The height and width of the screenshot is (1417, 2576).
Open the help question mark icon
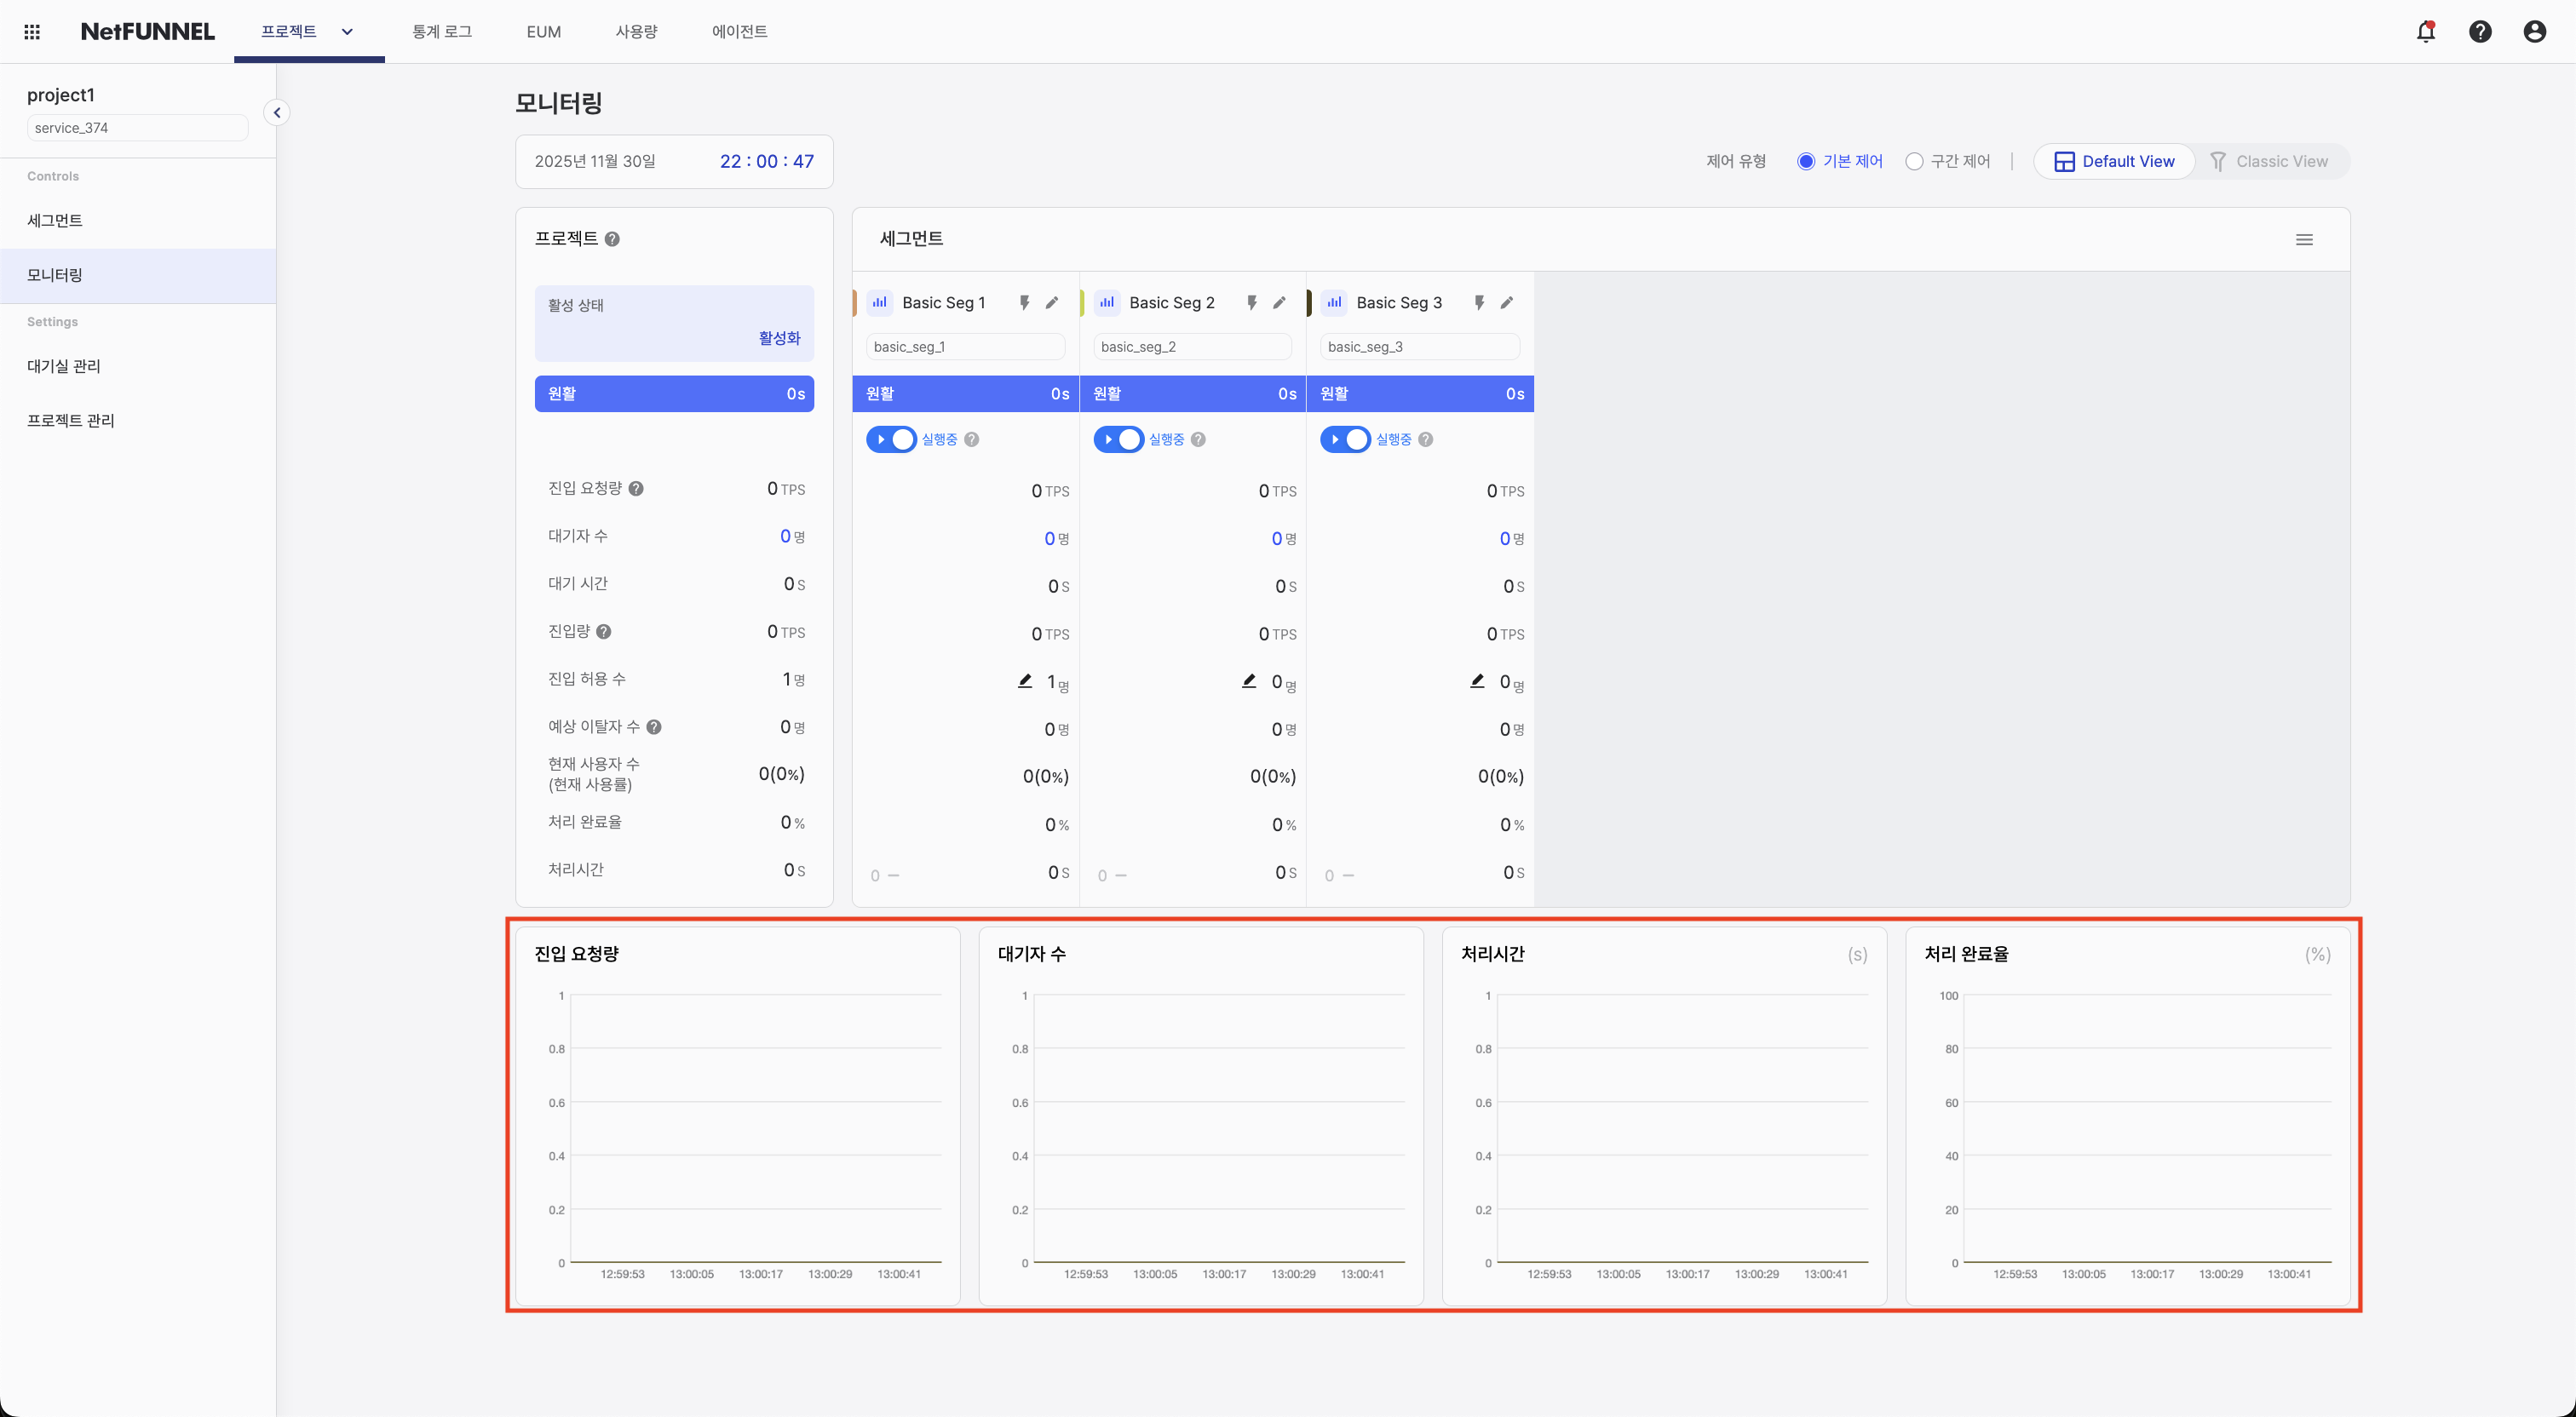tap(2480, 32)
